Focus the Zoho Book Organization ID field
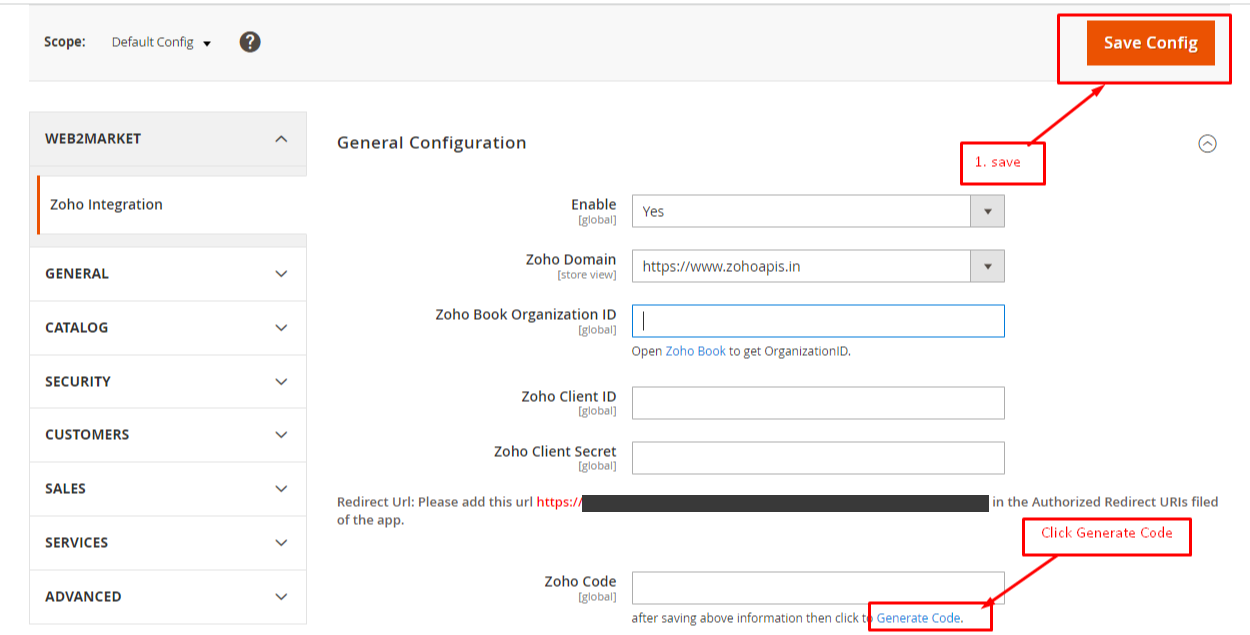 click(817, 321)
